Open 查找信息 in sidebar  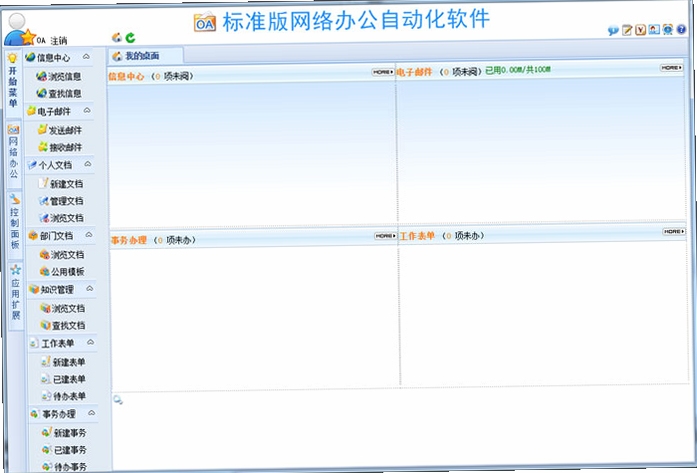tap(59, 93)
